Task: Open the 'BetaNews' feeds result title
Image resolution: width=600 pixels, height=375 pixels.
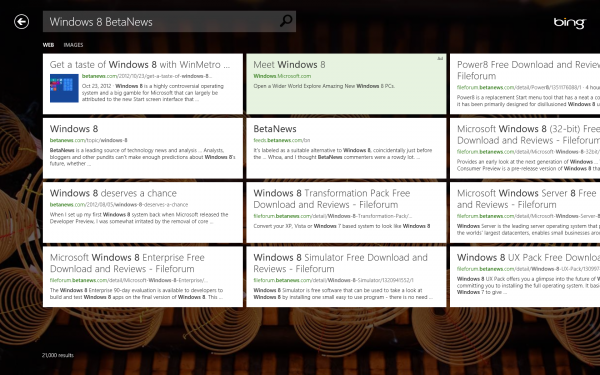Action: [275, 129]
